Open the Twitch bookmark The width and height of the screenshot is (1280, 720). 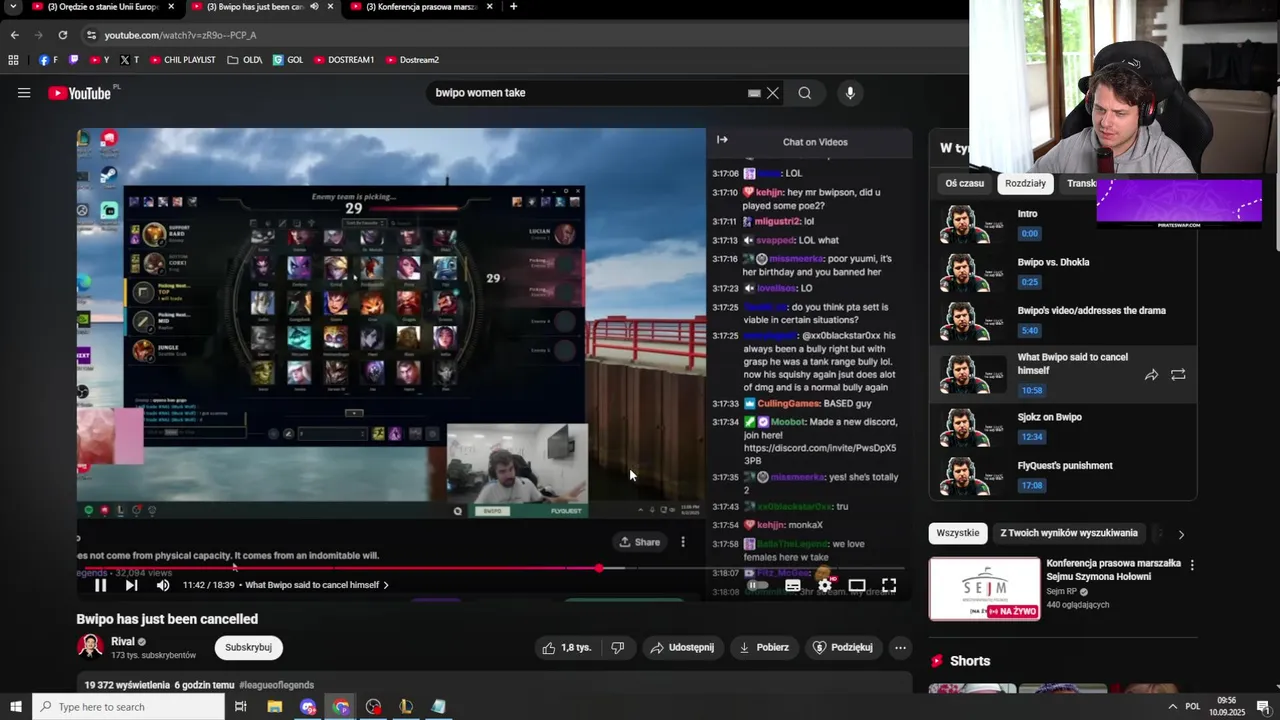coord(73,60)
